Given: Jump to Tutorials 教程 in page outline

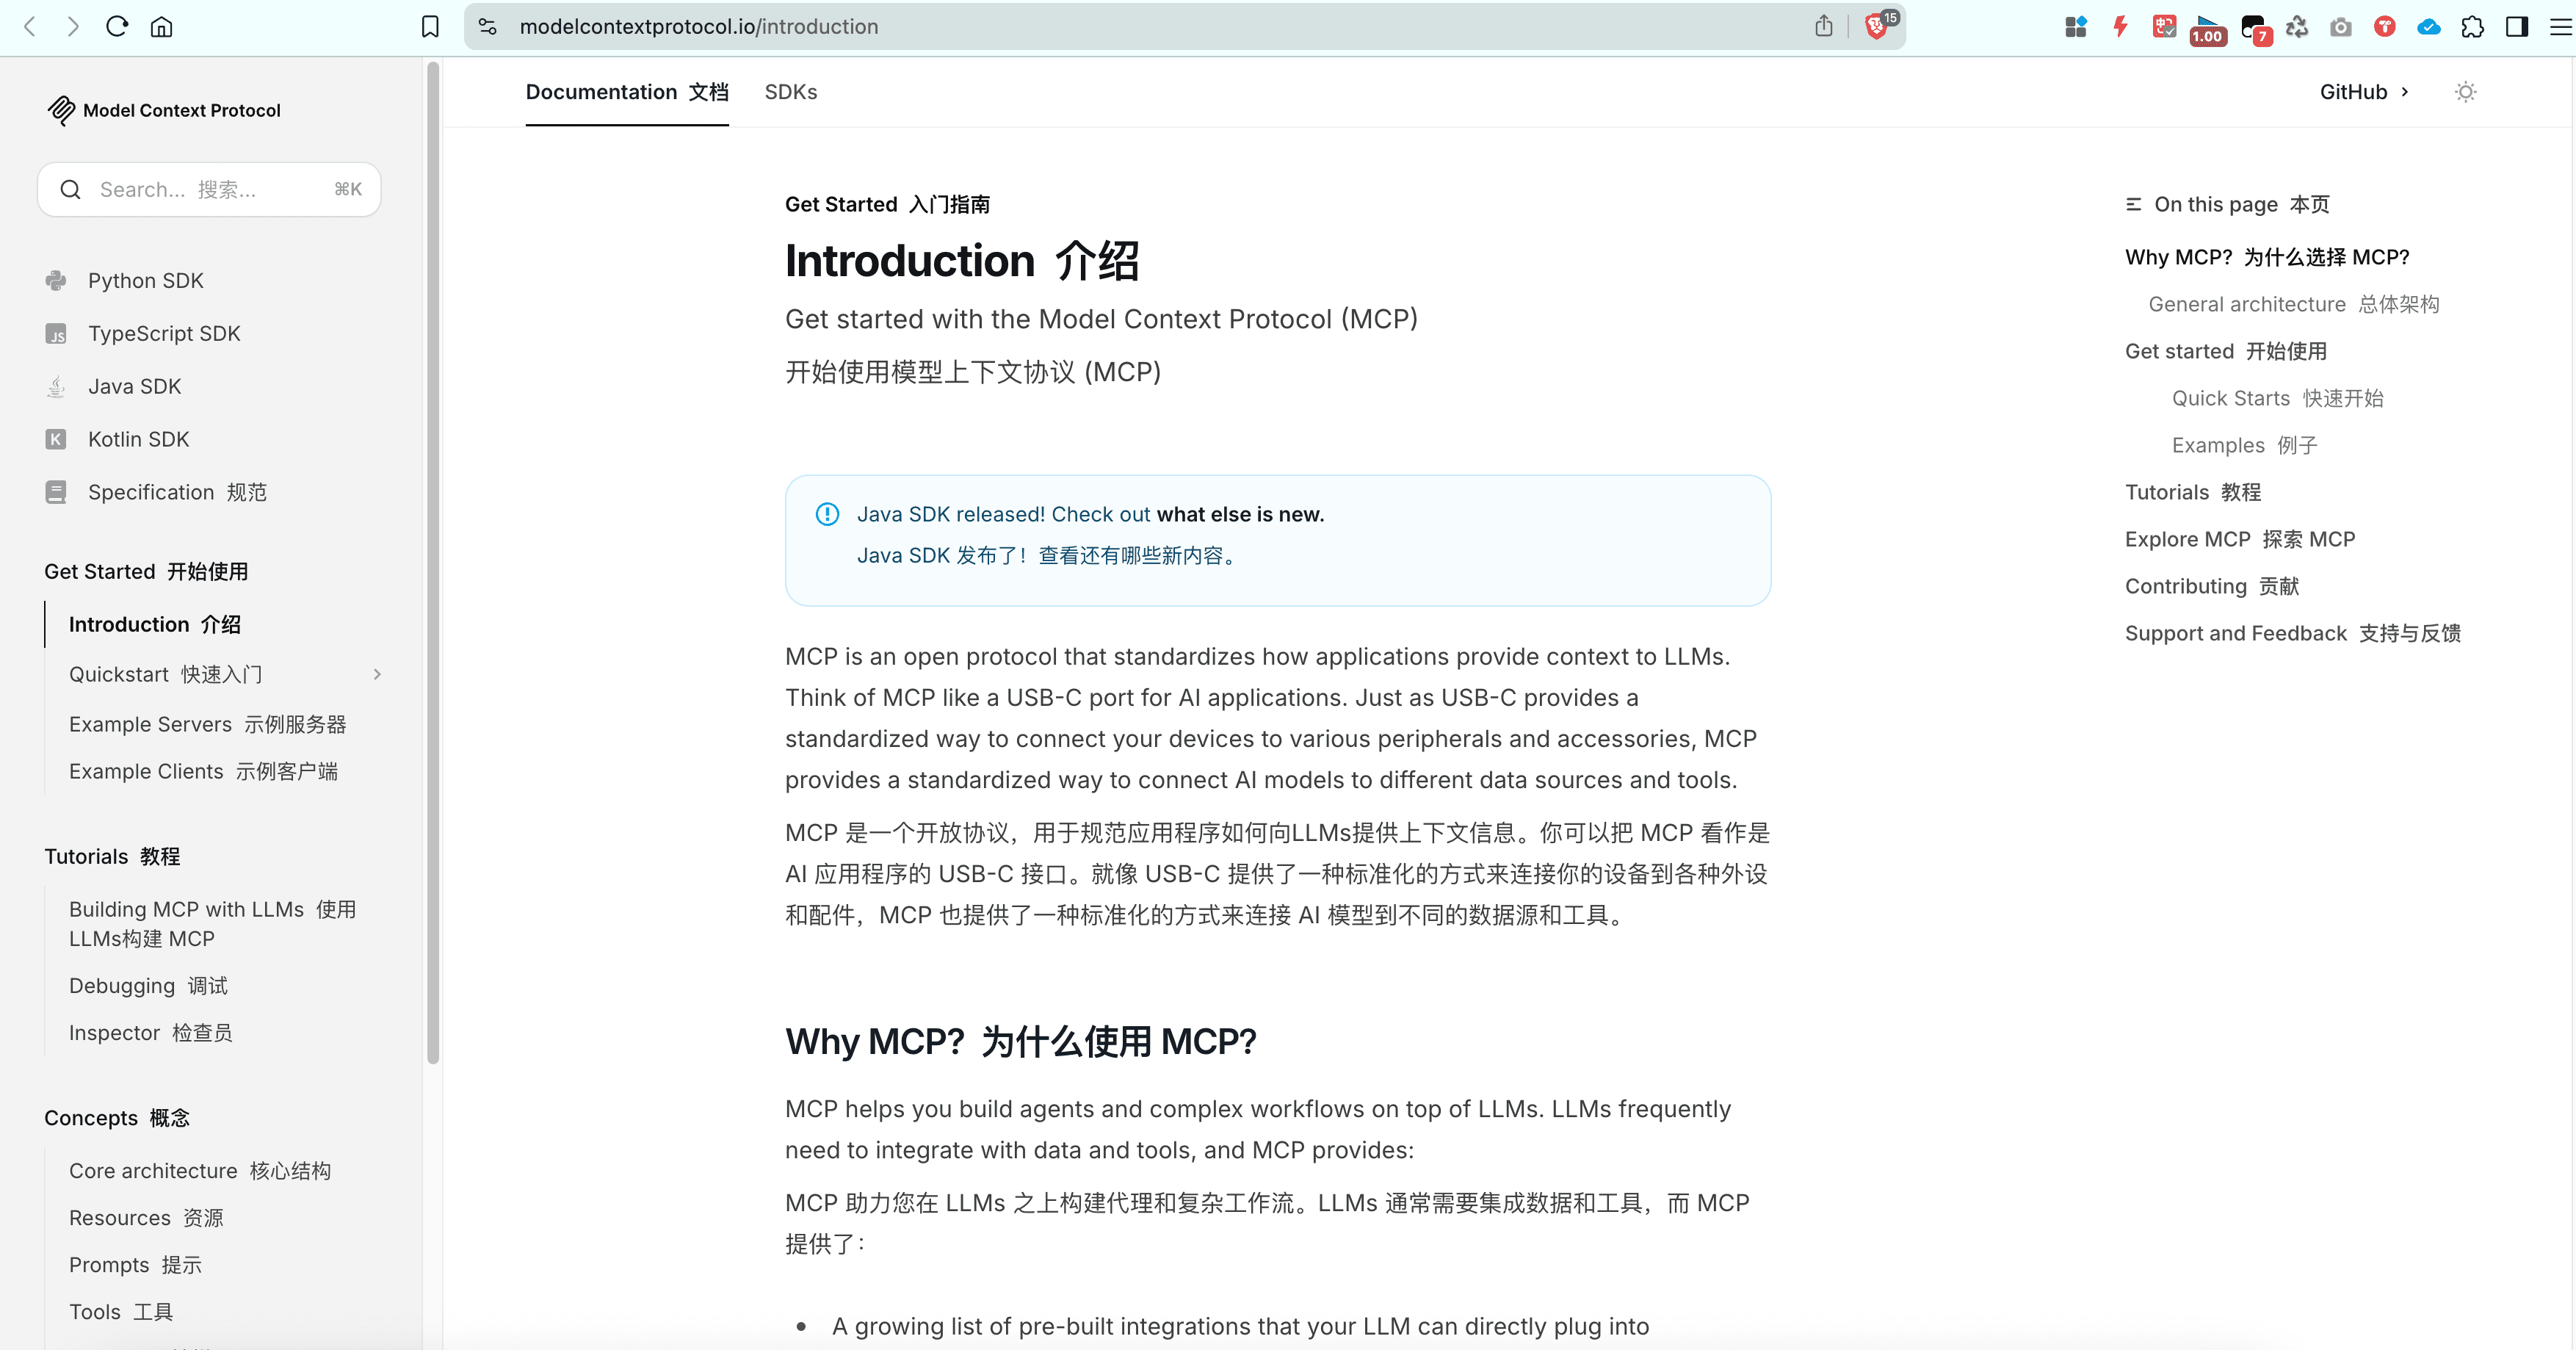Looking at the screenshot, I should click(x=2193, y=493).
